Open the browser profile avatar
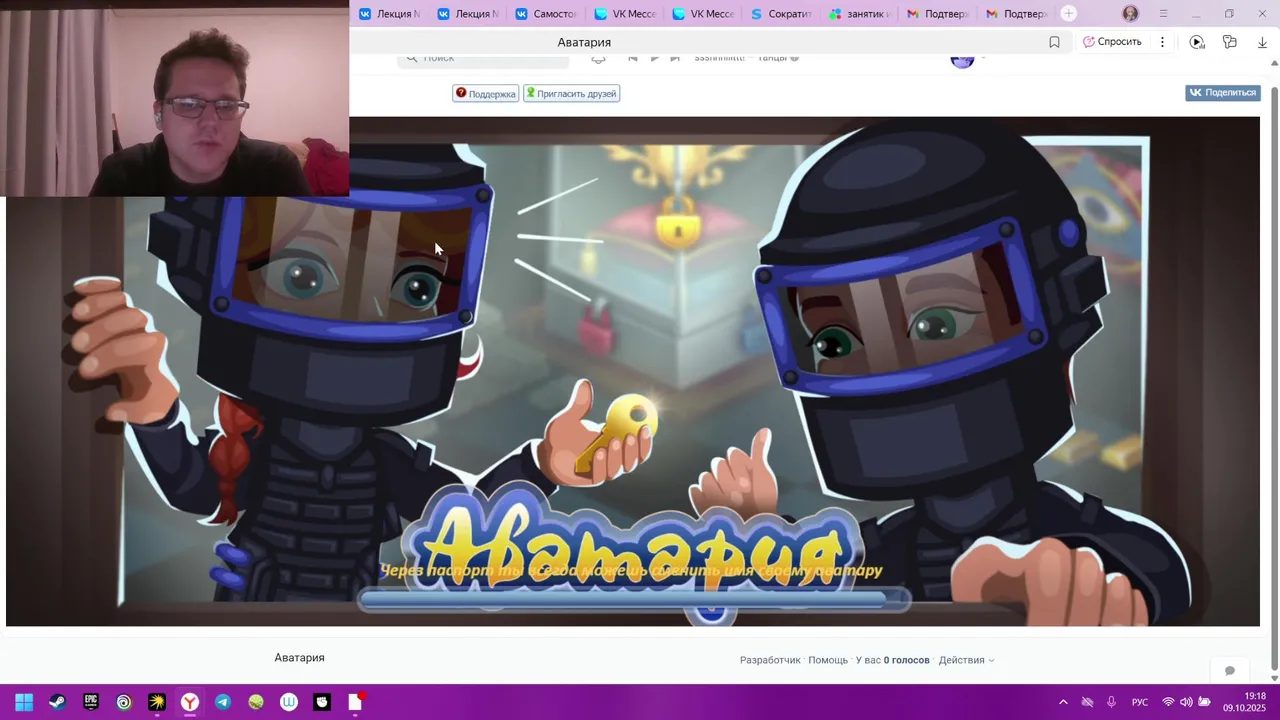Viewport: 1280px width, 720px height. pyautogui.click(x=1130, y=14)
